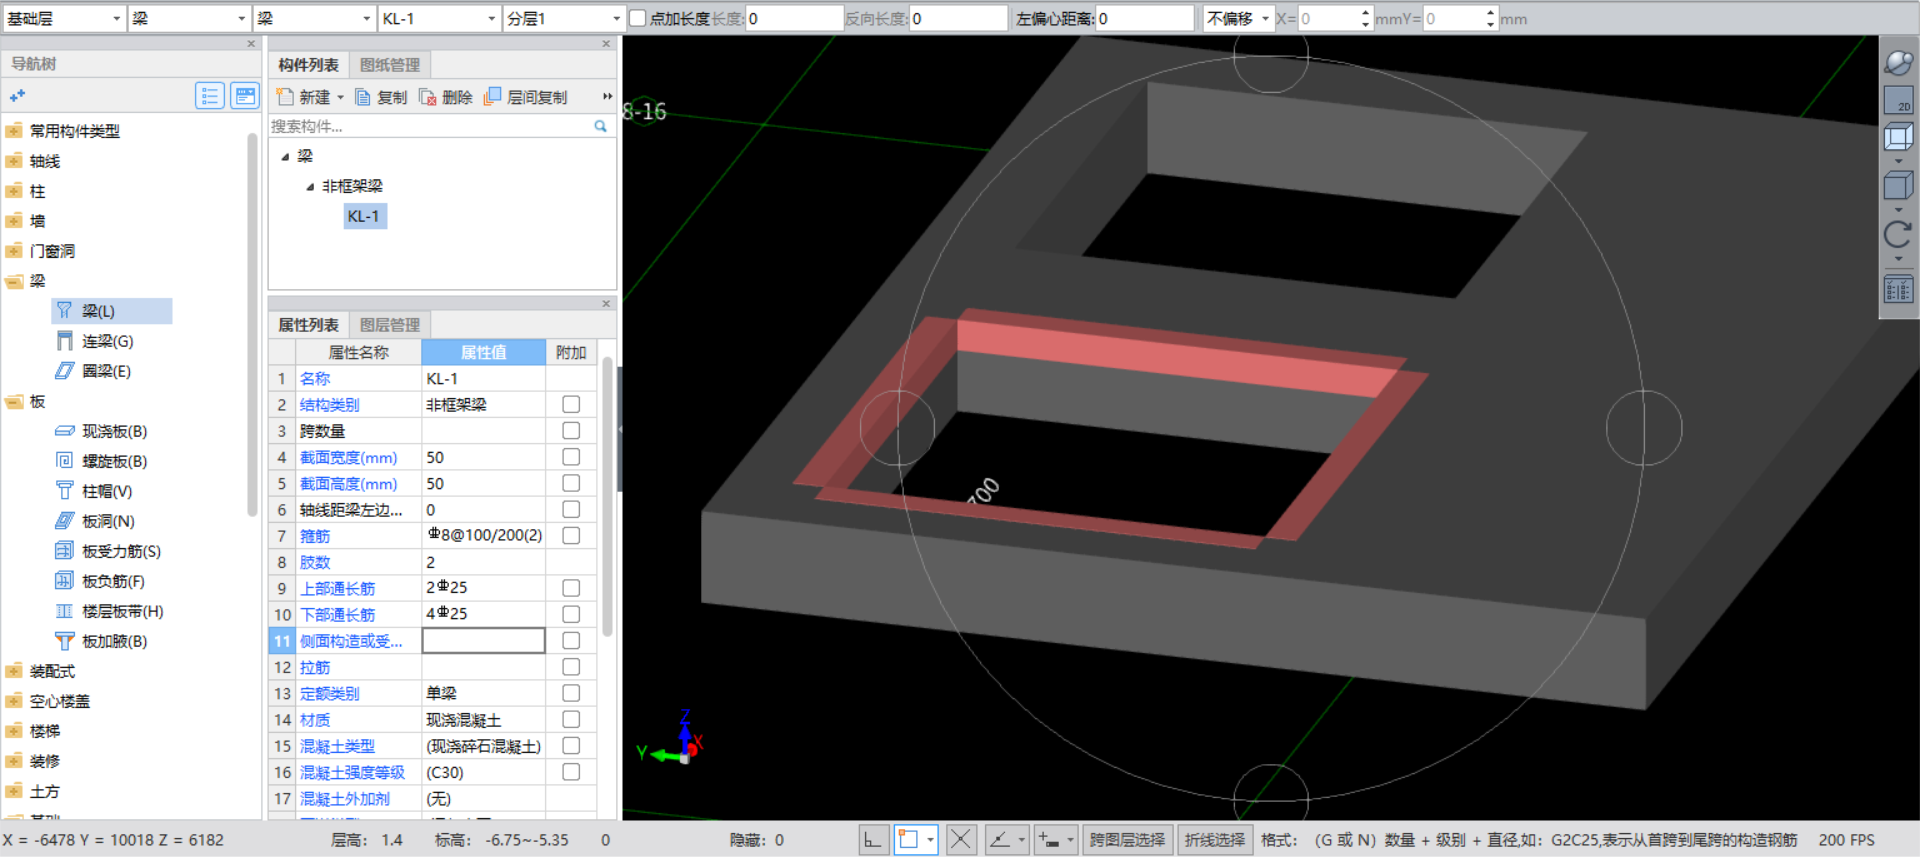Open the display settings checklist icon

click(1898, 290)
